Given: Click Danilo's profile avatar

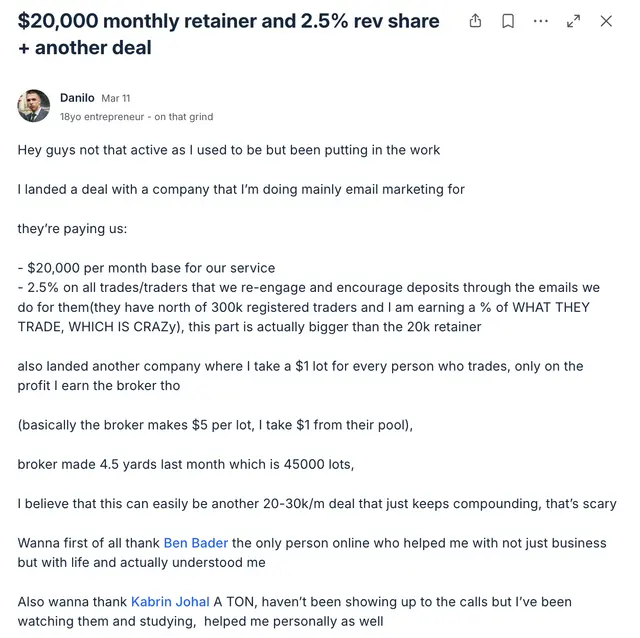Looking at the screenshot, I should pyautogui.click(x=34, y=106).
